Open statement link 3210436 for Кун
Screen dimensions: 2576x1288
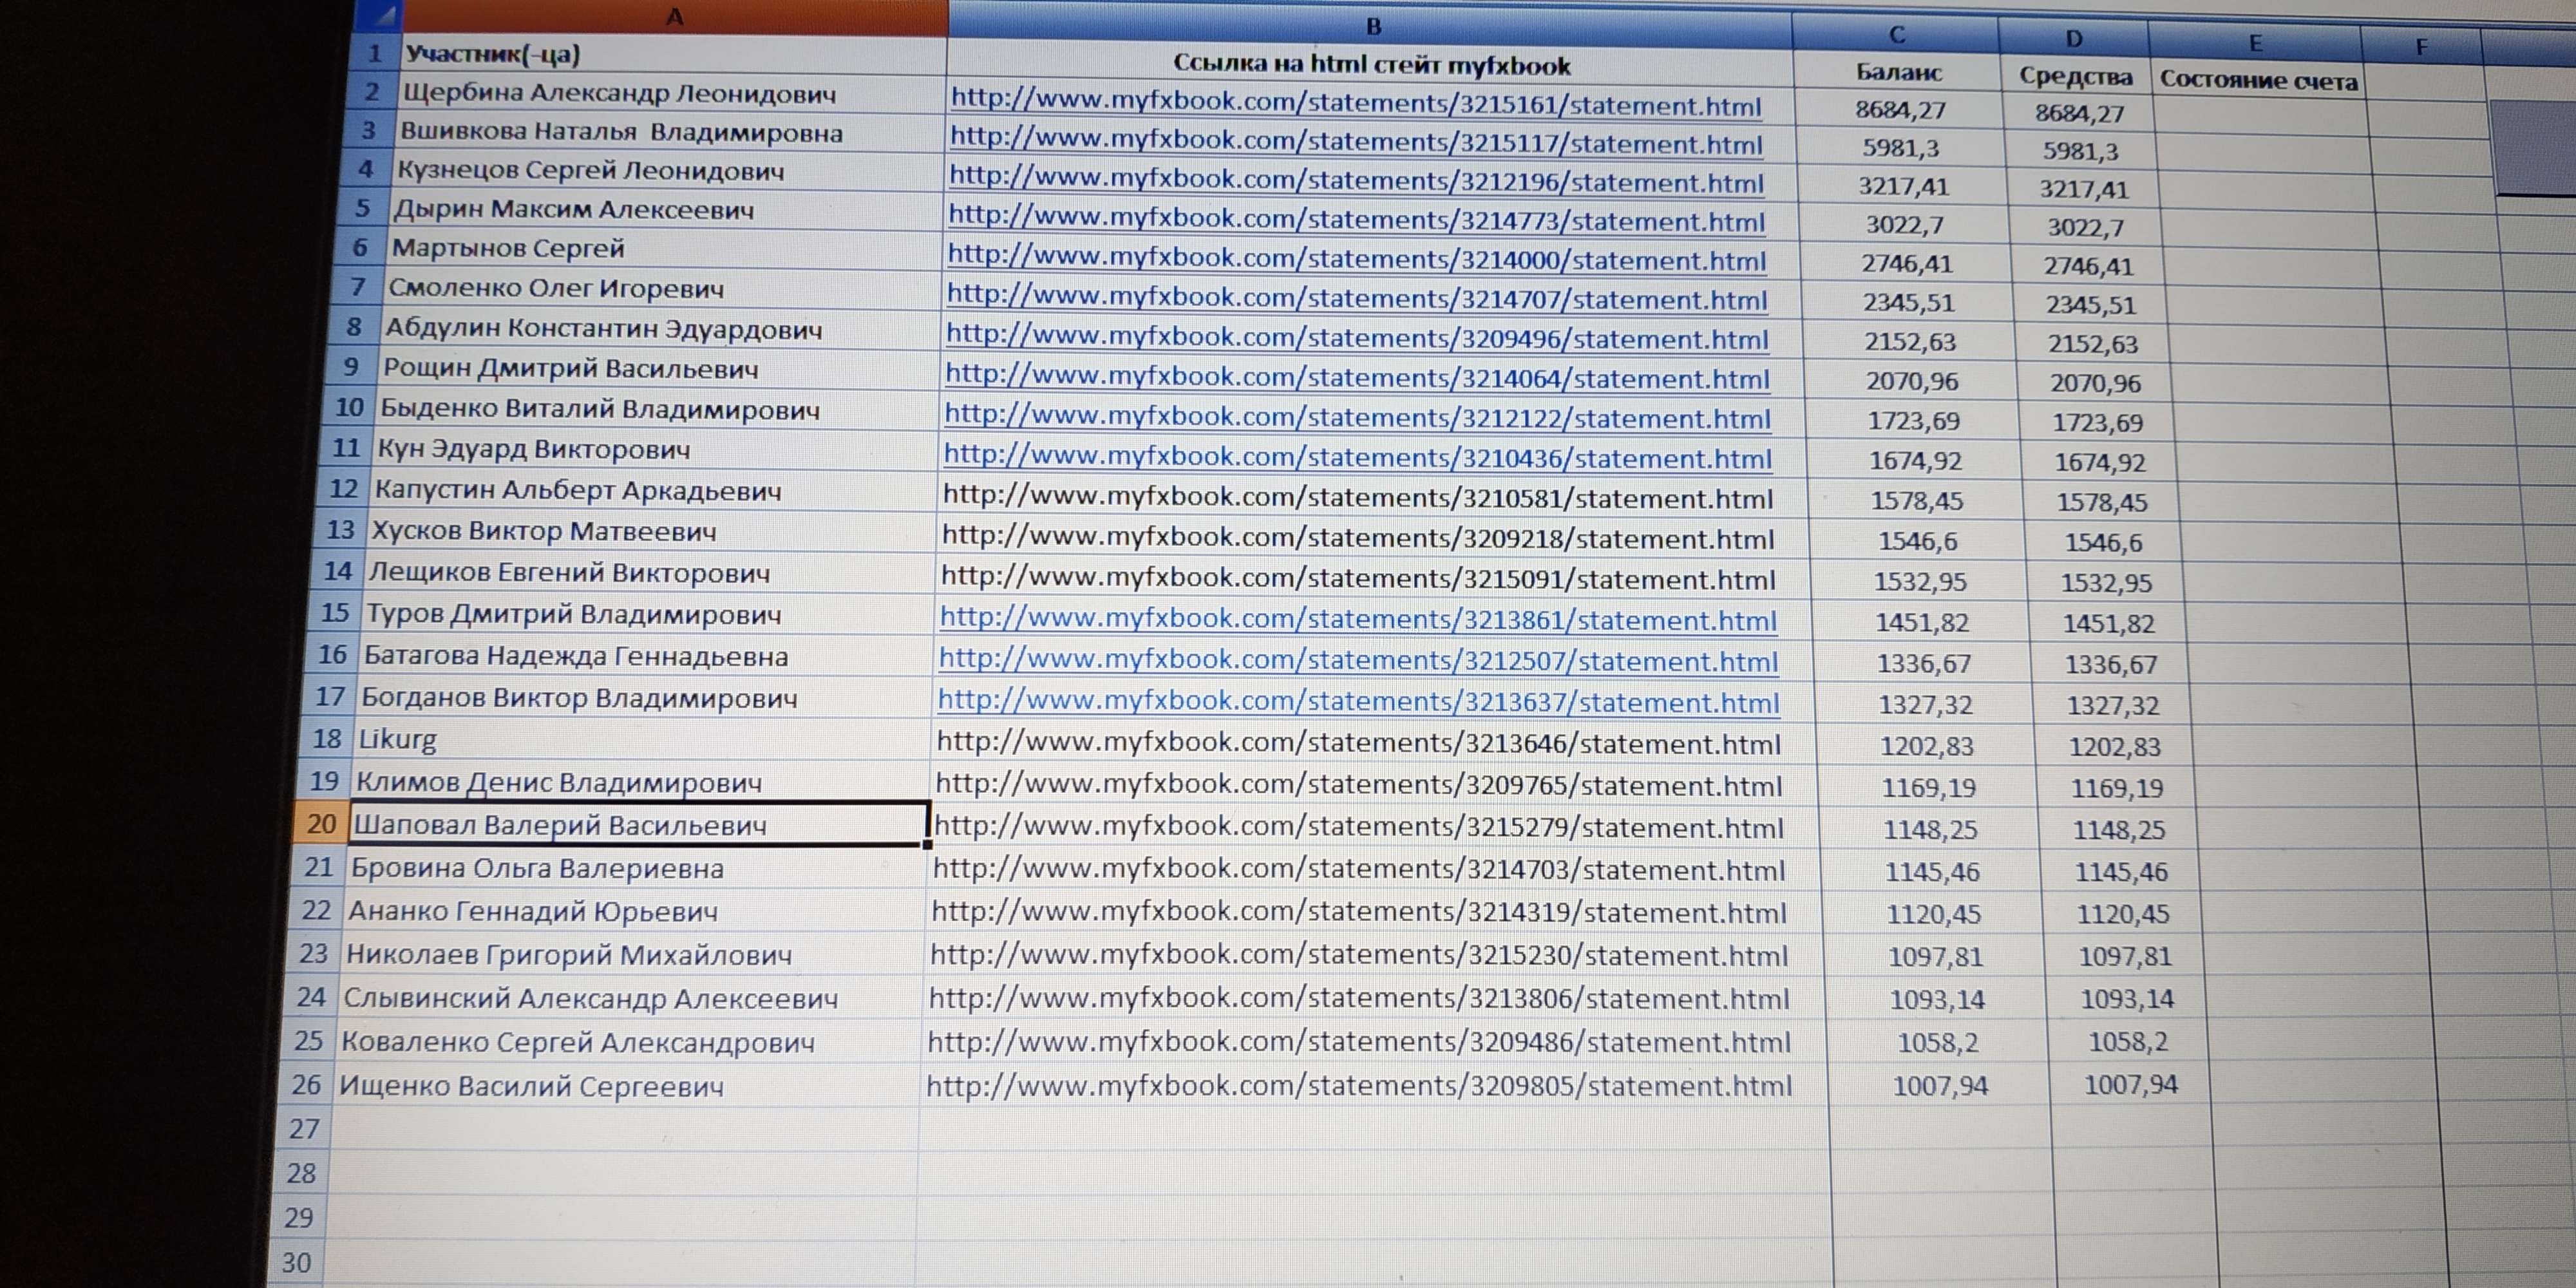click(1357, 456)
